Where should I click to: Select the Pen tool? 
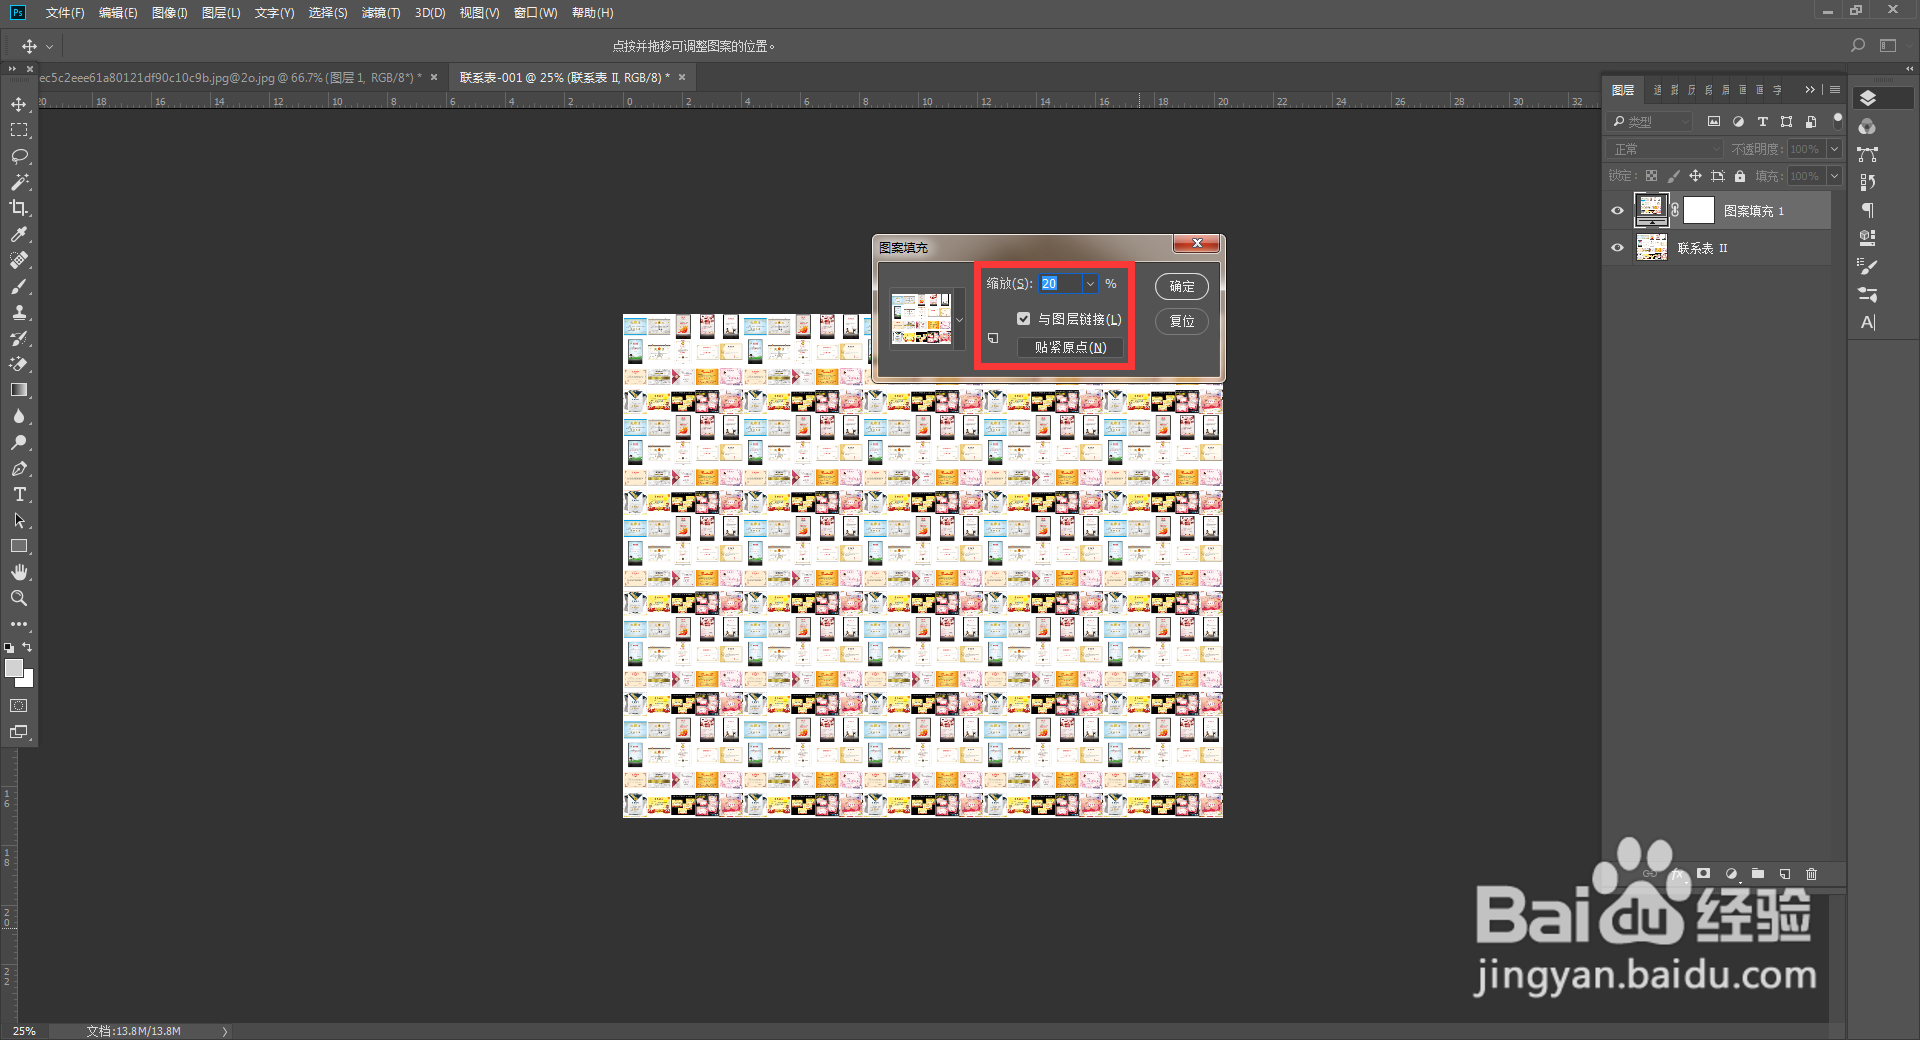coord(19,468)
